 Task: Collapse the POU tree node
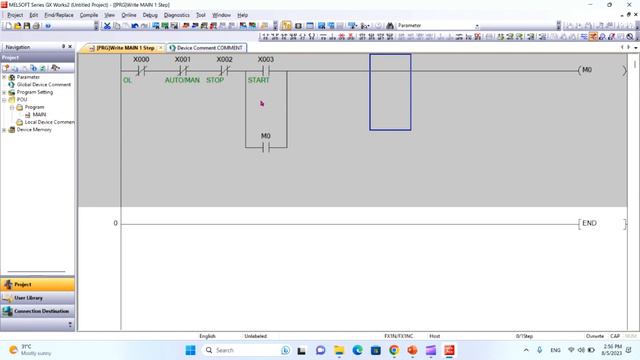click(x=4, y=100)
